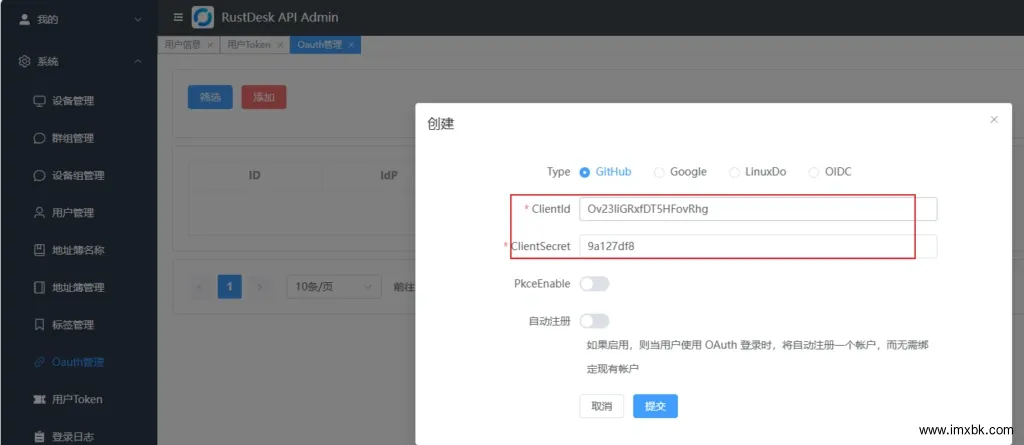Click the chat bubble icon for 群组管理
This screenshot has height=445, width=1024.
pos(39,139)
